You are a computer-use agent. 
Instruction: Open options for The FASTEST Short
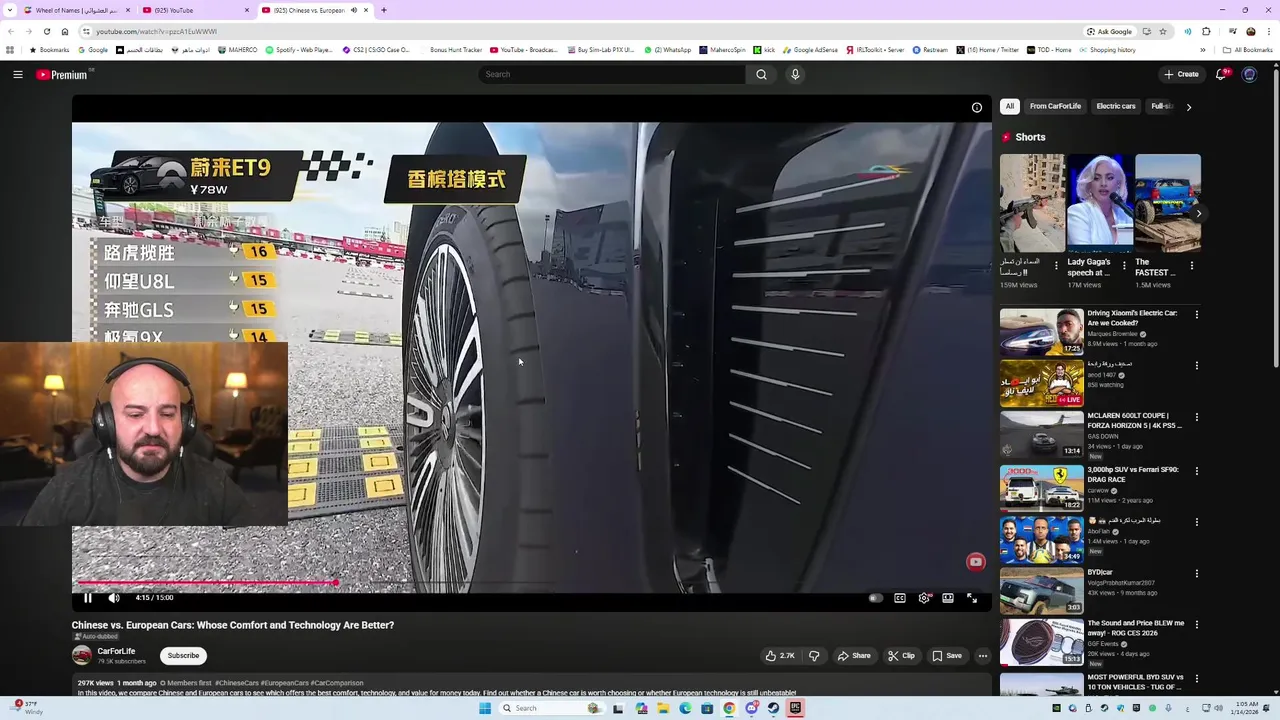click(x=1191, y=266)
